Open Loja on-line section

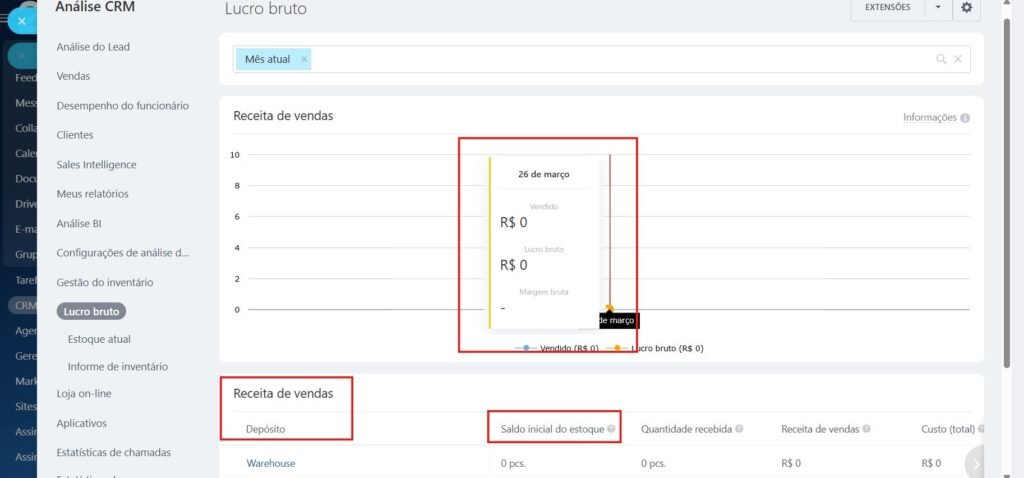(84, 394)
